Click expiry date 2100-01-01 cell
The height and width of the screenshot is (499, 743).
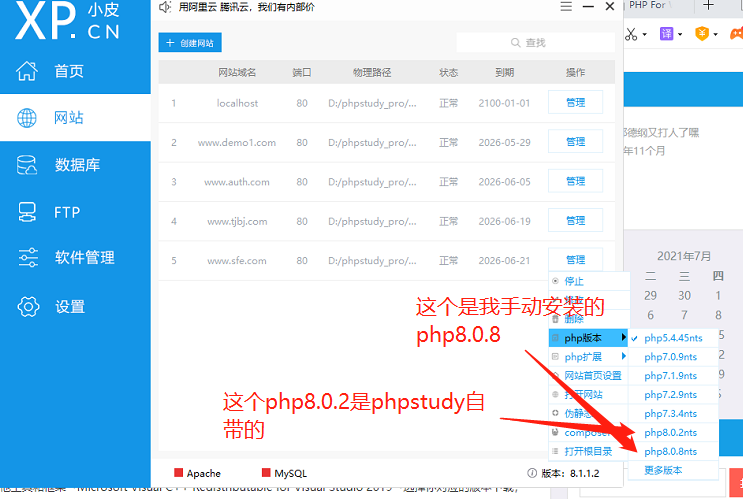(x=504, y=103)
